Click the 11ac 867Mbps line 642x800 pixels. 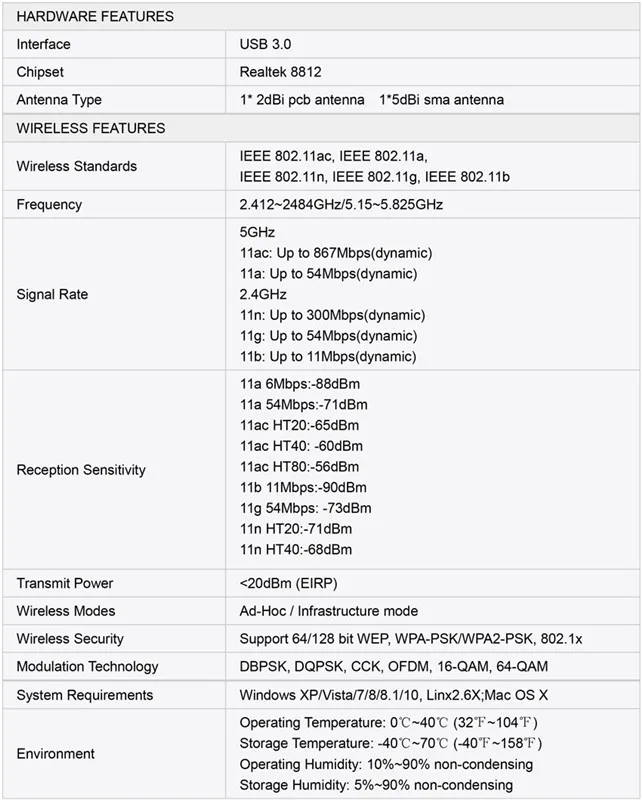coord(336,253)
